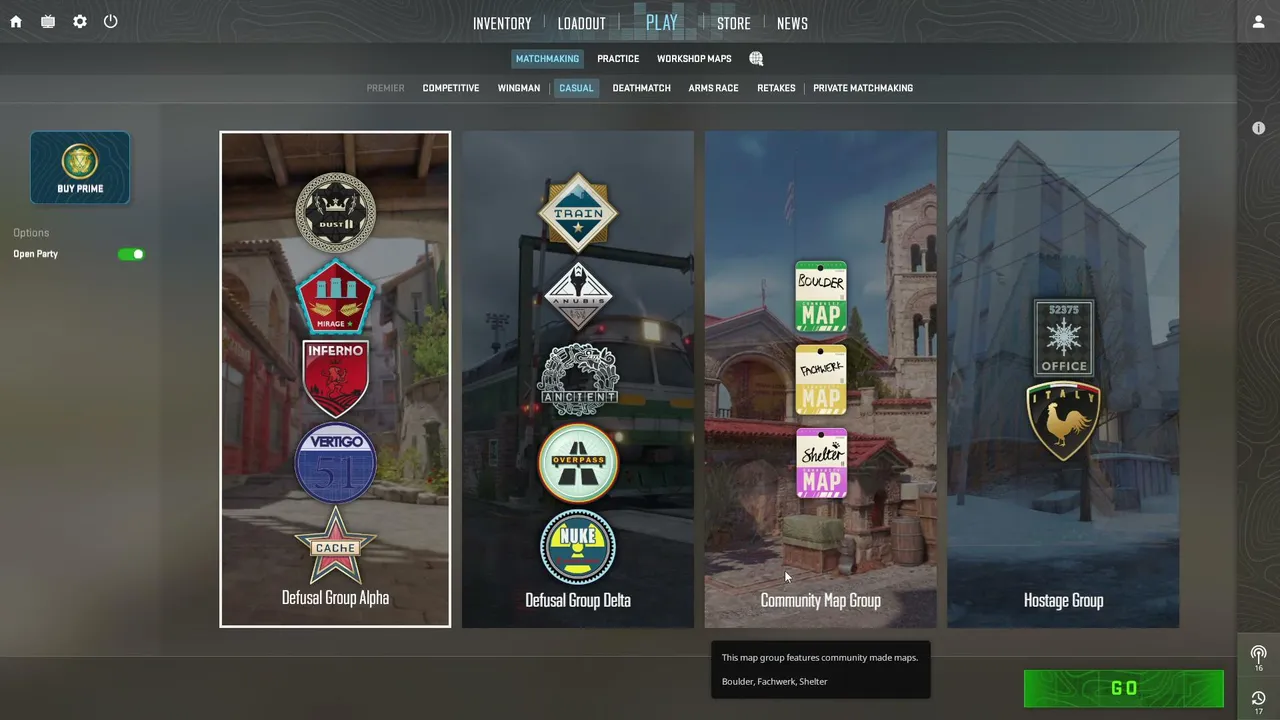View the News menu
Image resolution: width=1280 pixels, height=720 pixels.
[x=792, y=23]
